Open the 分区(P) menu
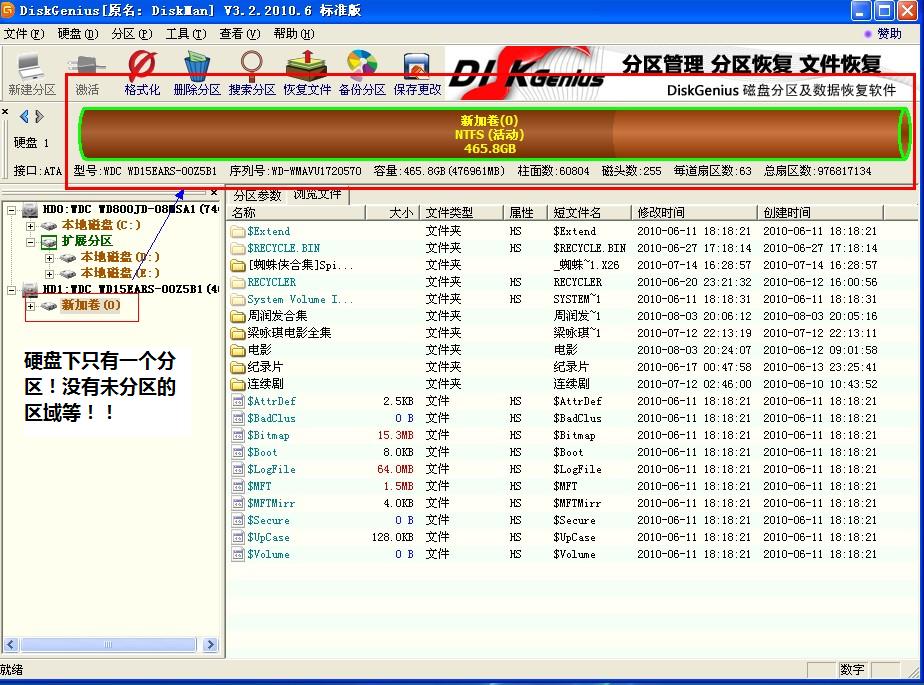Screen dimensions: 924x685 (x=132, y=34)
